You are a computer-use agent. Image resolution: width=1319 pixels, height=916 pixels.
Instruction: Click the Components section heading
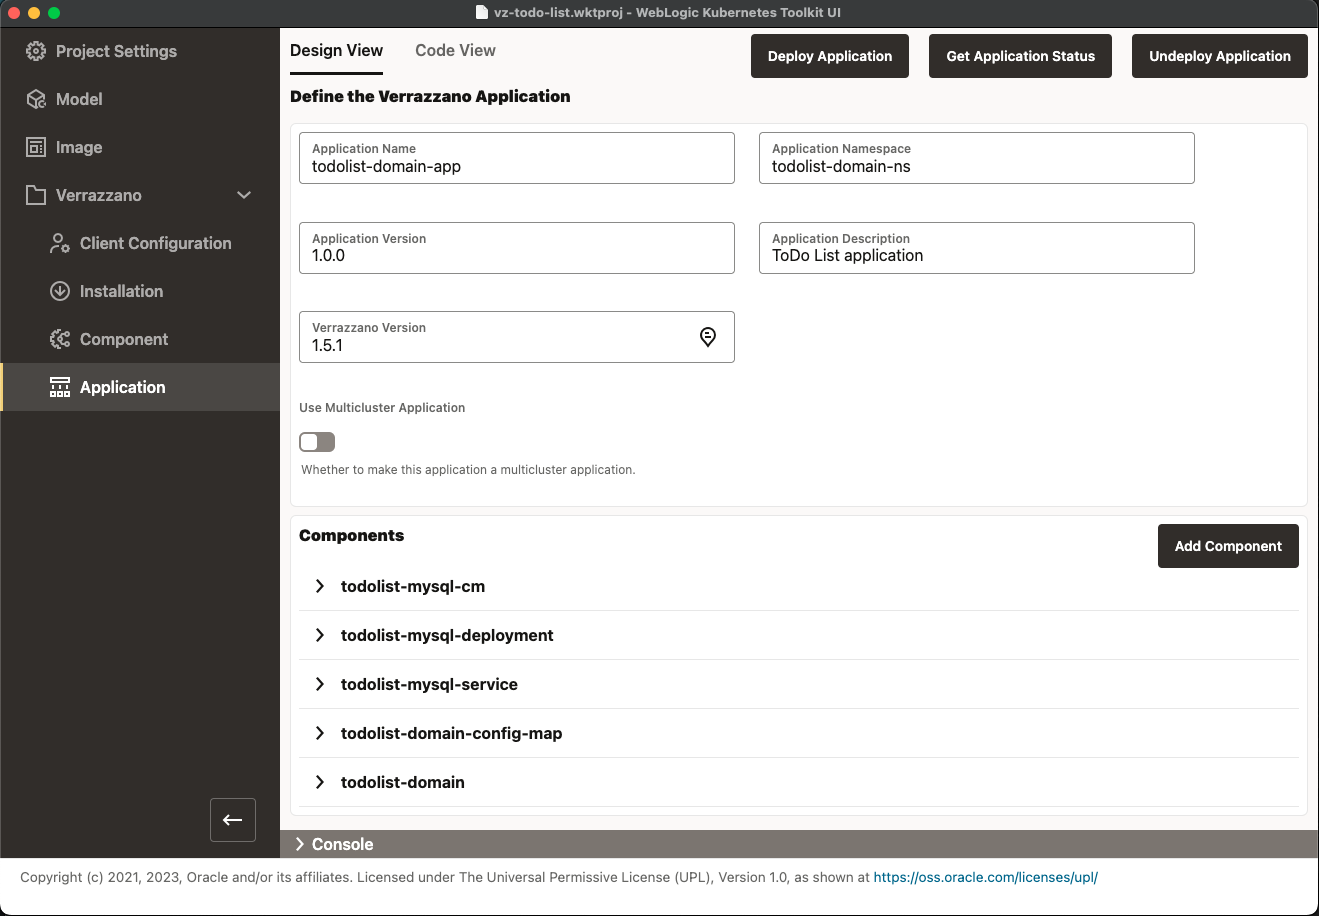(x=351, y=535)
